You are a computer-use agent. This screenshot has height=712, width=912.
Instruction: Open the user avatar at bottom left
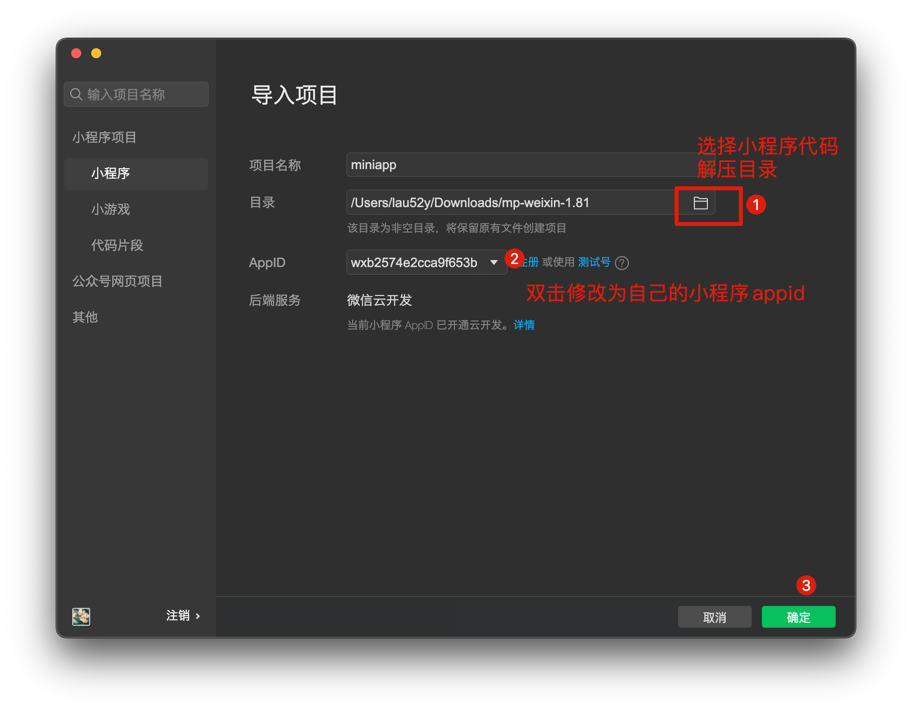81,616
